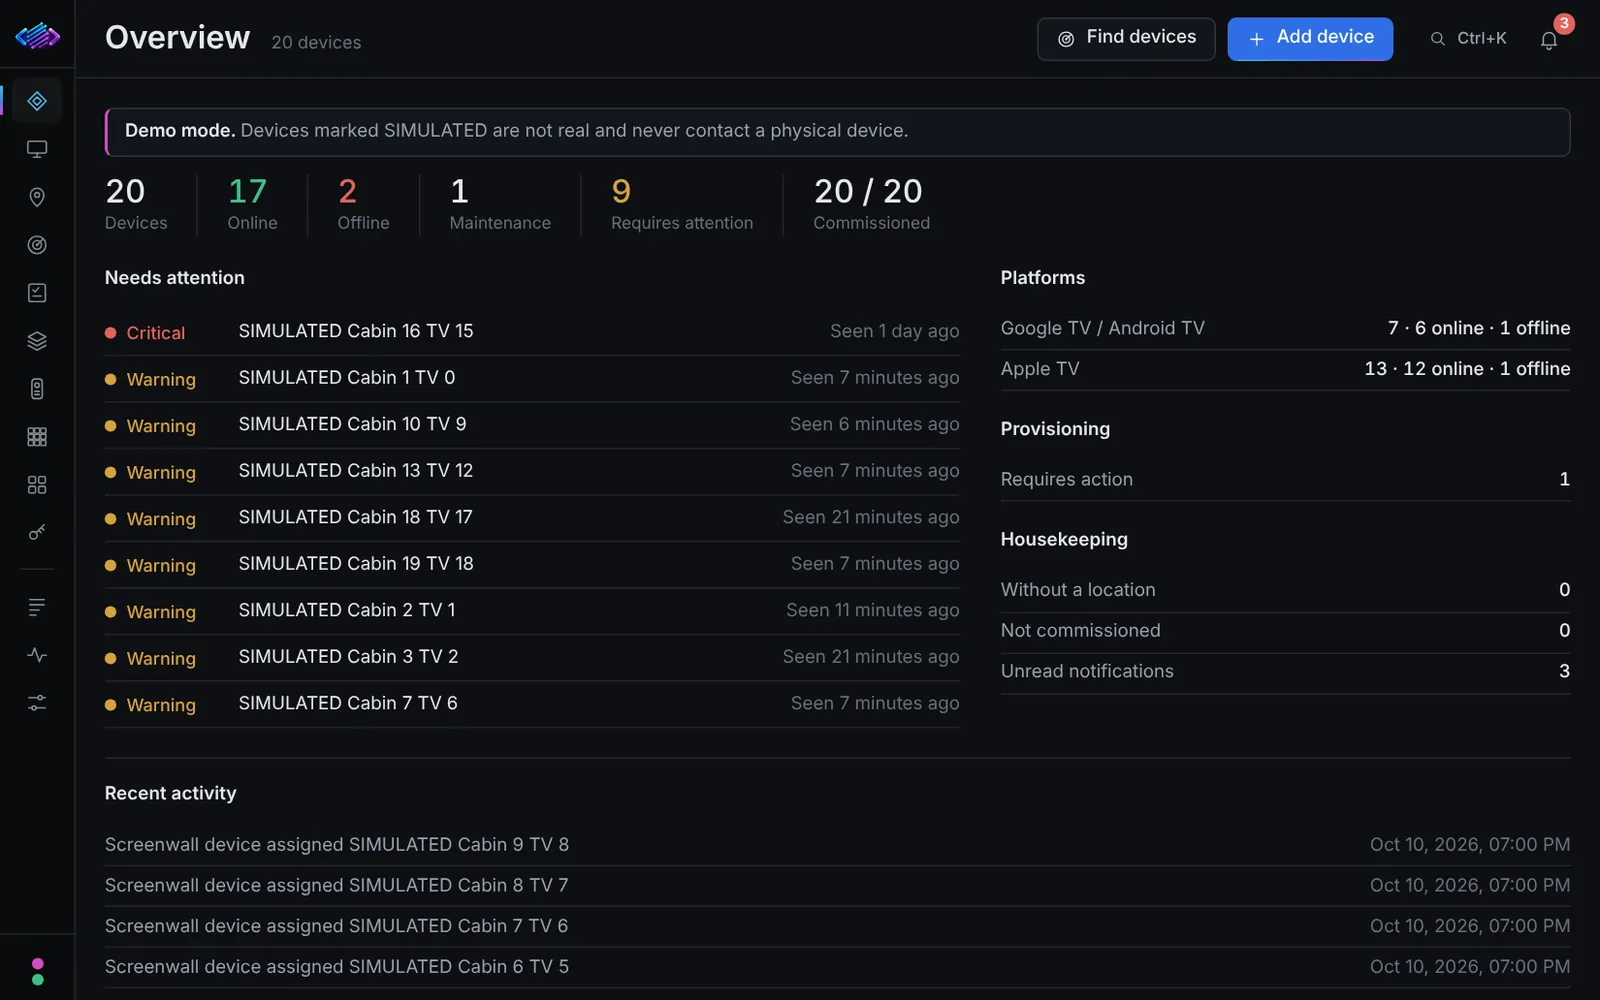Image resolution: width=1600 pixels, height=1000 pixels.
Task: Open critical device SIMULATED Cabin 16 TV 15
Action: [532, 332]
